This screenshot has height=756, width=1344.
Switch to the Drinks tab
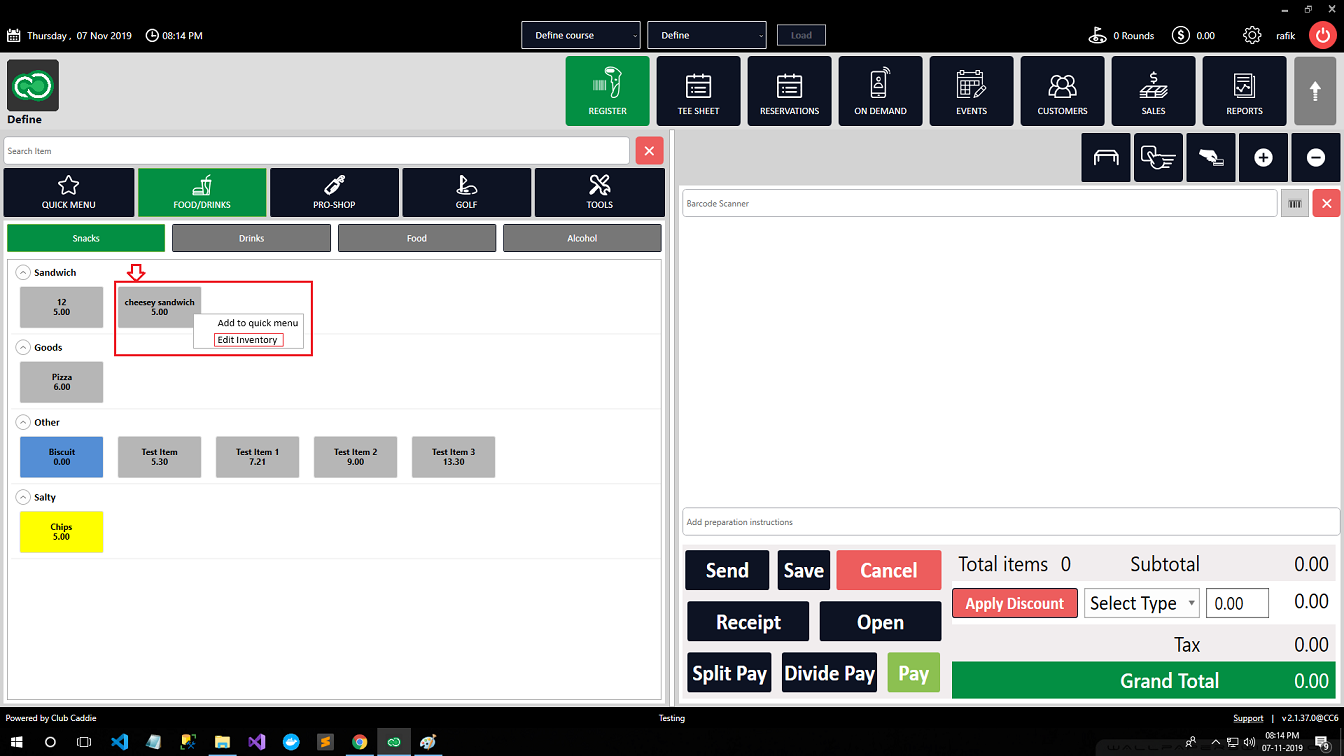(x=251, y=238)
